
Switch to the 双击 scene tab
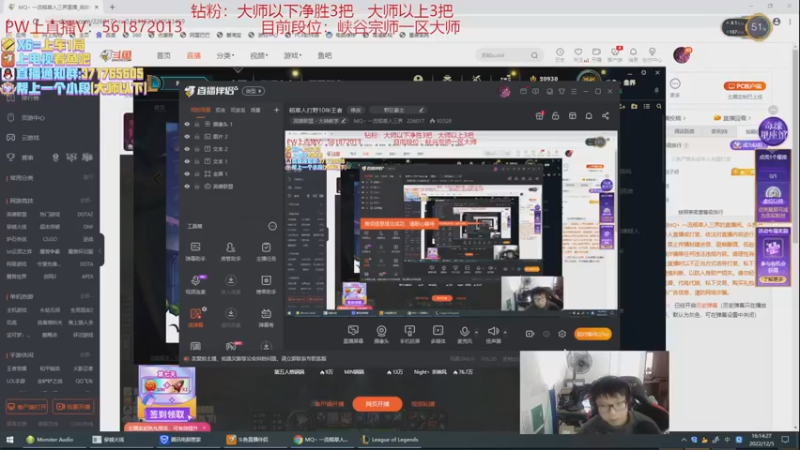(x=220, y=110)
